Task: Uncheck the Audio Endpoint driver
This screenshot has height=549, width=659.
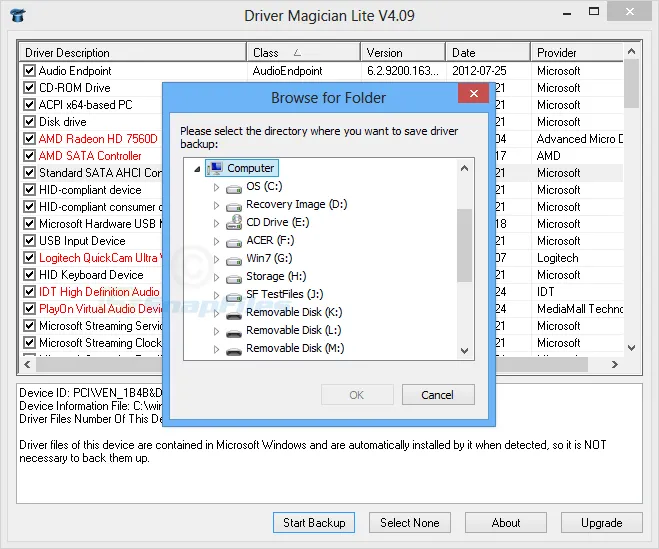Action: [x=29, y=70]
